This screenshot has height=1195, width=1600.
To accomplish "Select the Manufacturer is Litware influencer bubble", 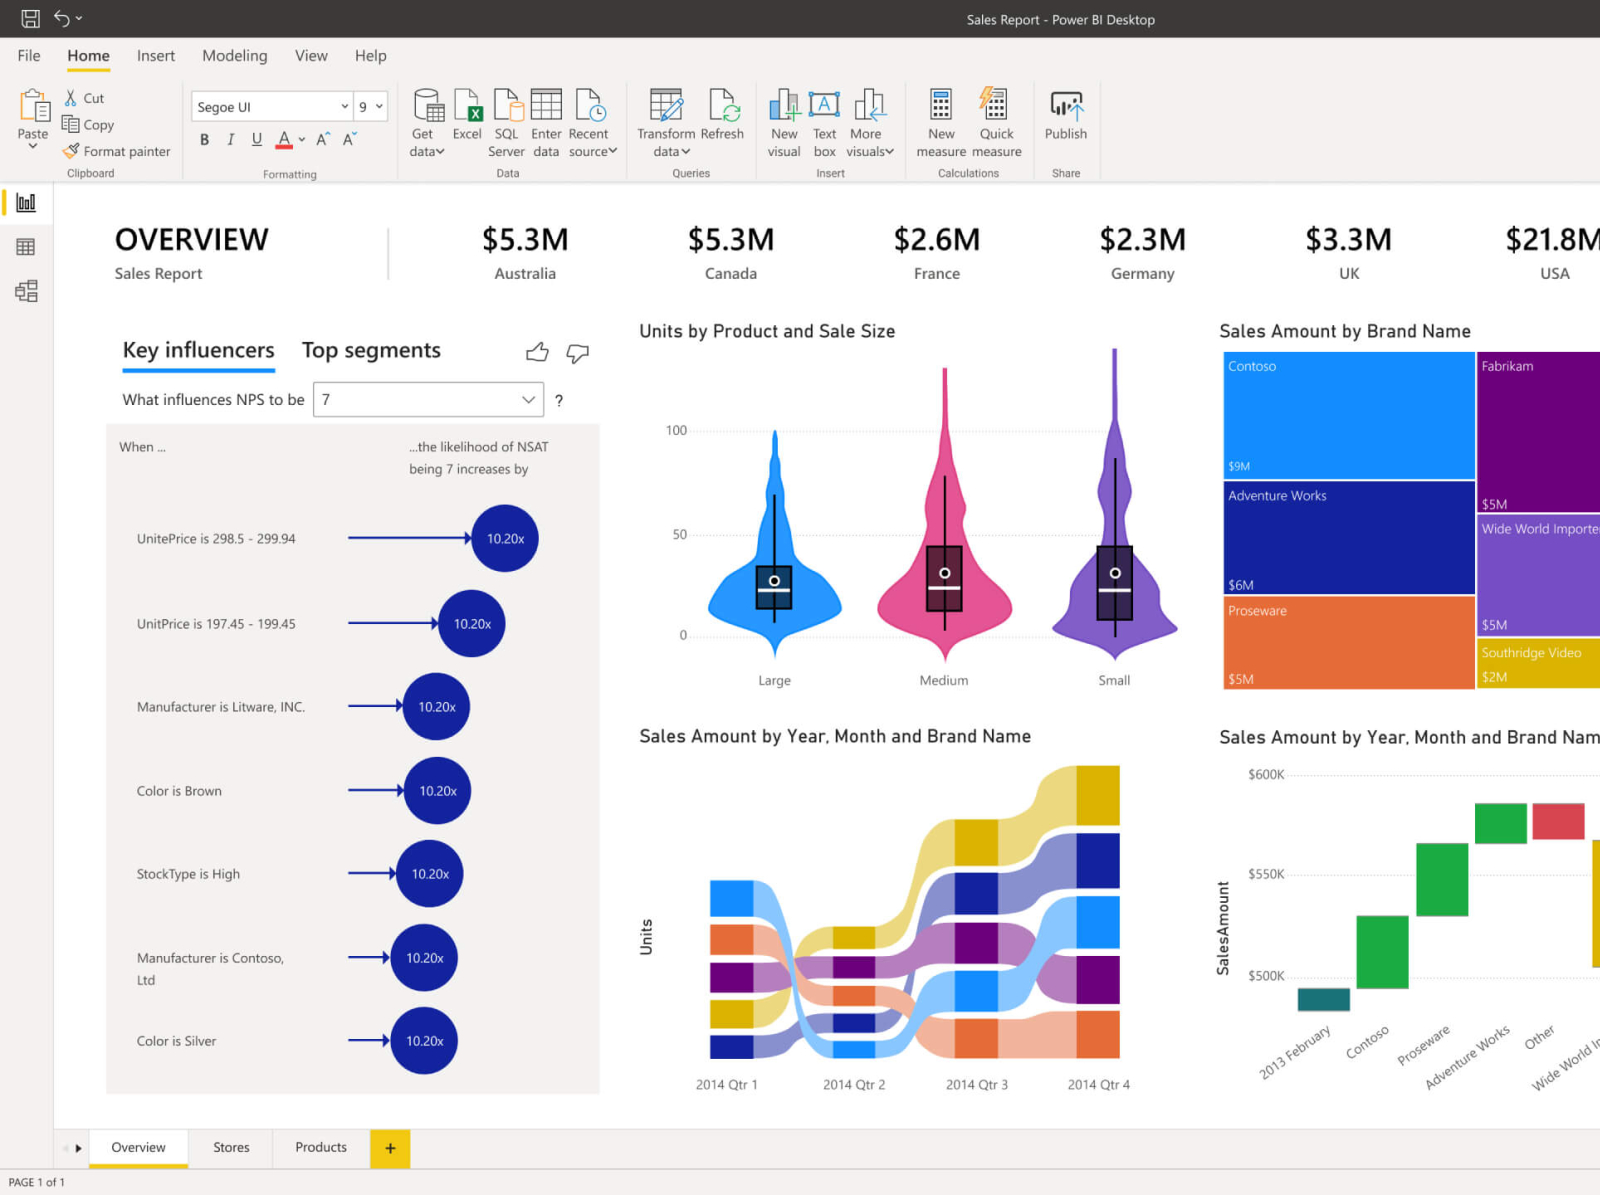I will [436, 706].
